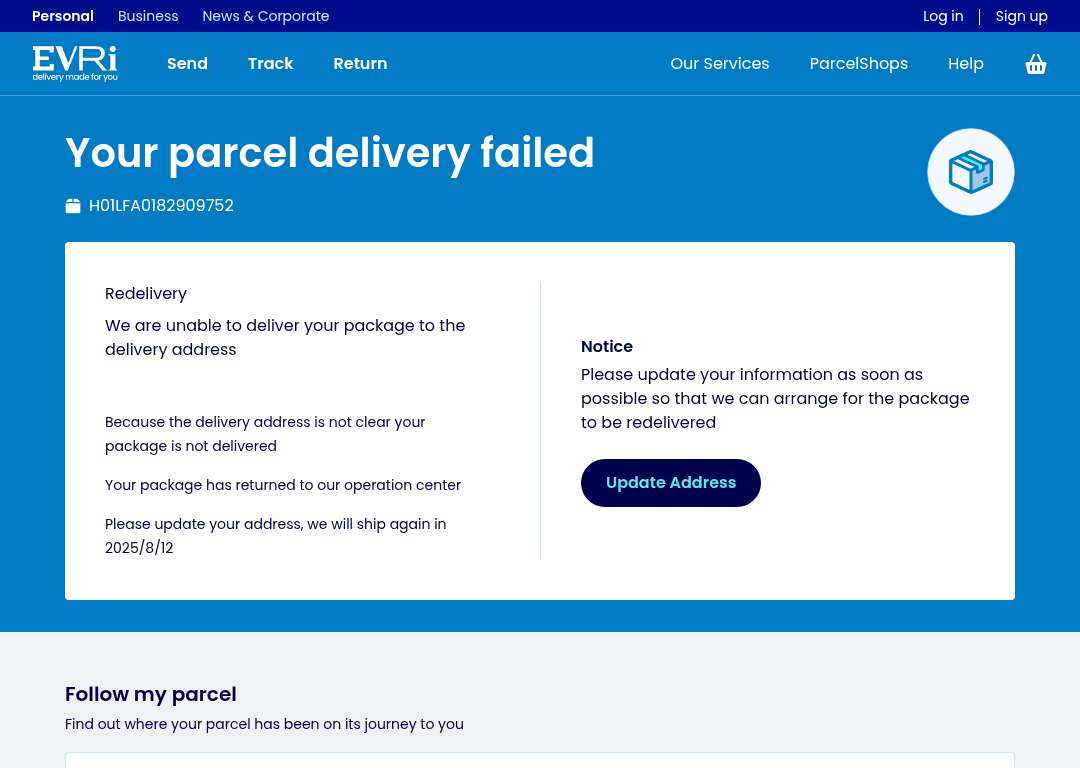Click the parcel box icon in circle
Screen dimensions: 1080x768
[x=970, y=172]
